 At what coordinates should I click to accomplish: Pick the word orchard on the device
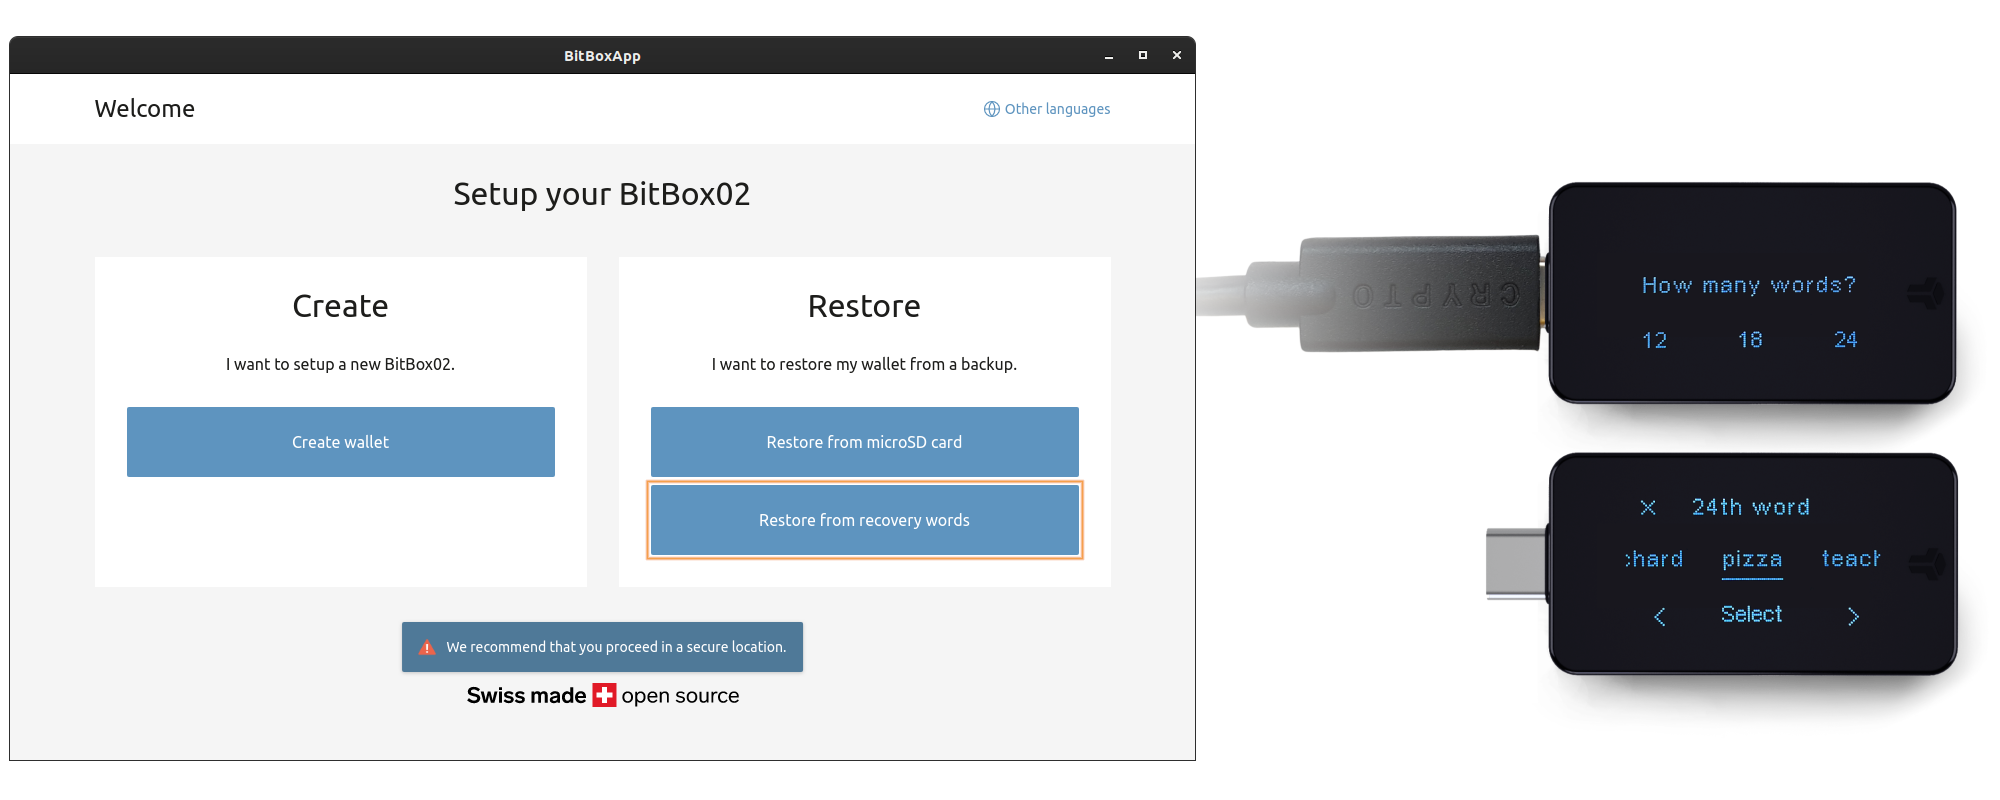click(1654, 559)
